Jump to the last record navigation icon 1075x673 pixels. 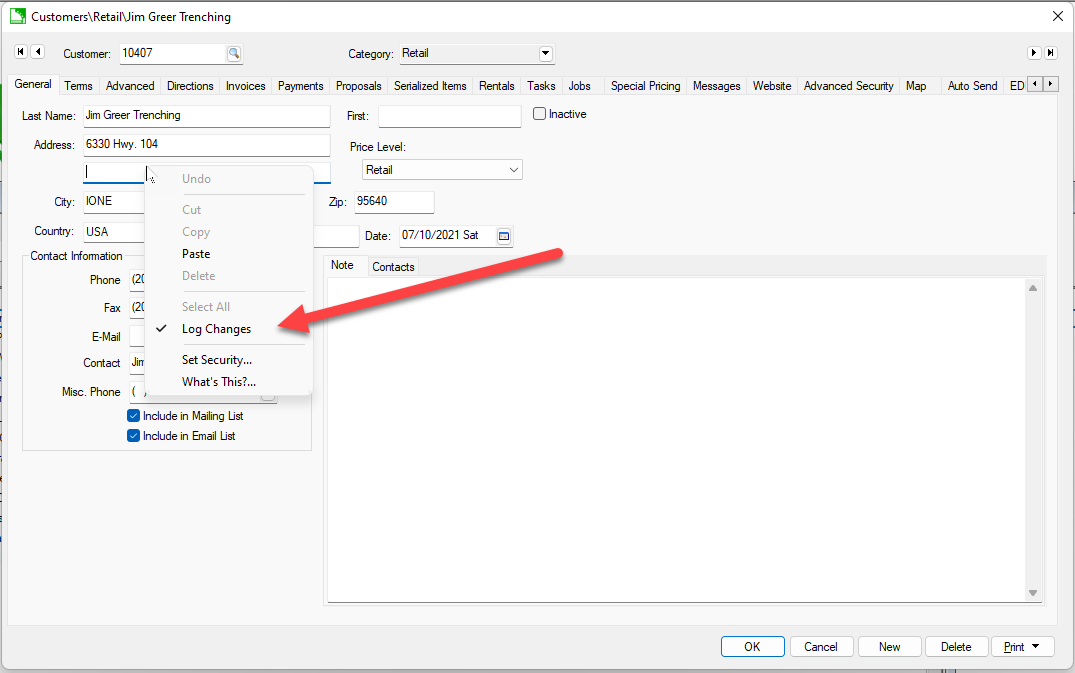coord(1053,51)
